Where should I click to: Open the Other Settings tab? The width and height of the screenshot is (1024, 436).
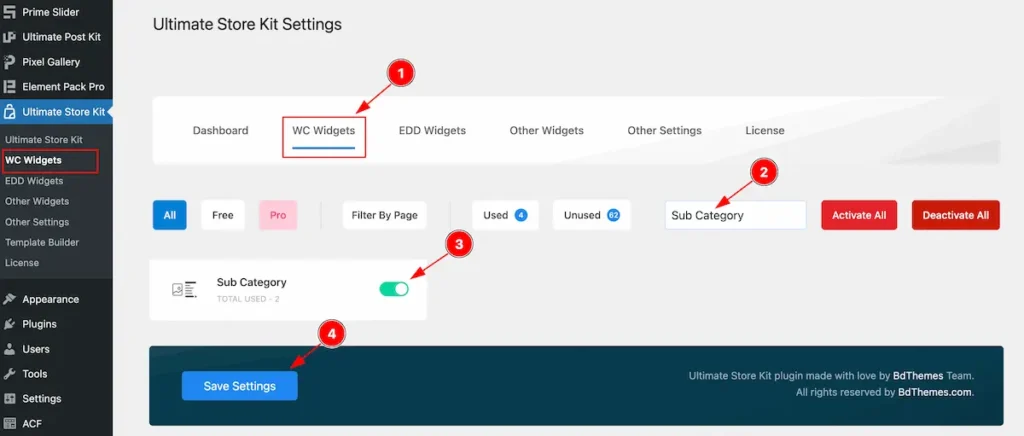point(664,131)
